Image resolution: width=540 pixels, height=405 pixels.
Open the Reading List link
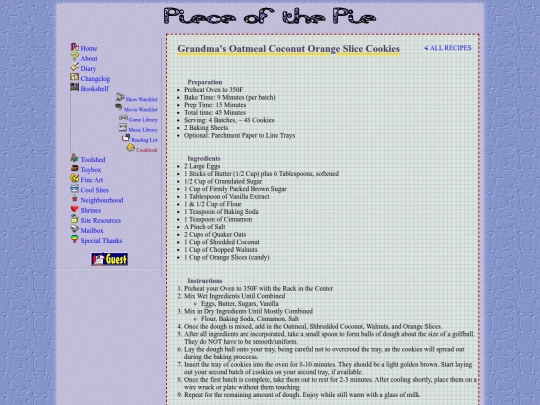[x=145, y=140]
